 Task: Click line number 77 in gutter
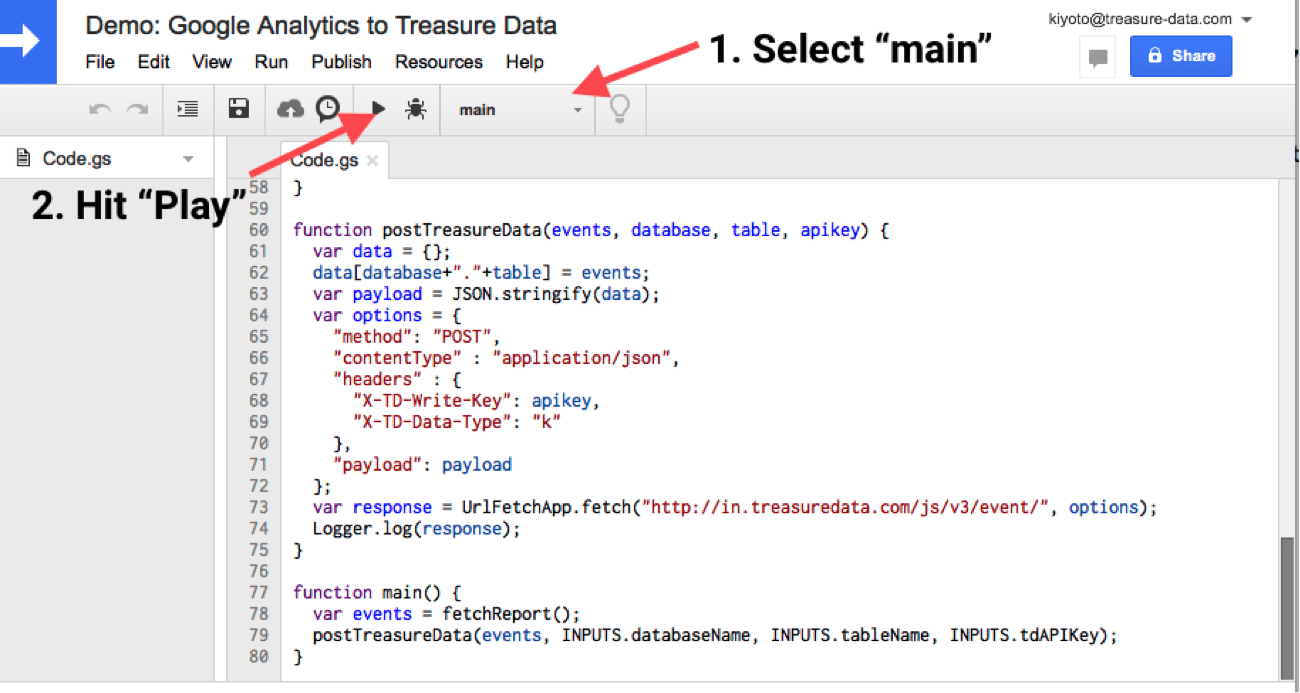258,593
